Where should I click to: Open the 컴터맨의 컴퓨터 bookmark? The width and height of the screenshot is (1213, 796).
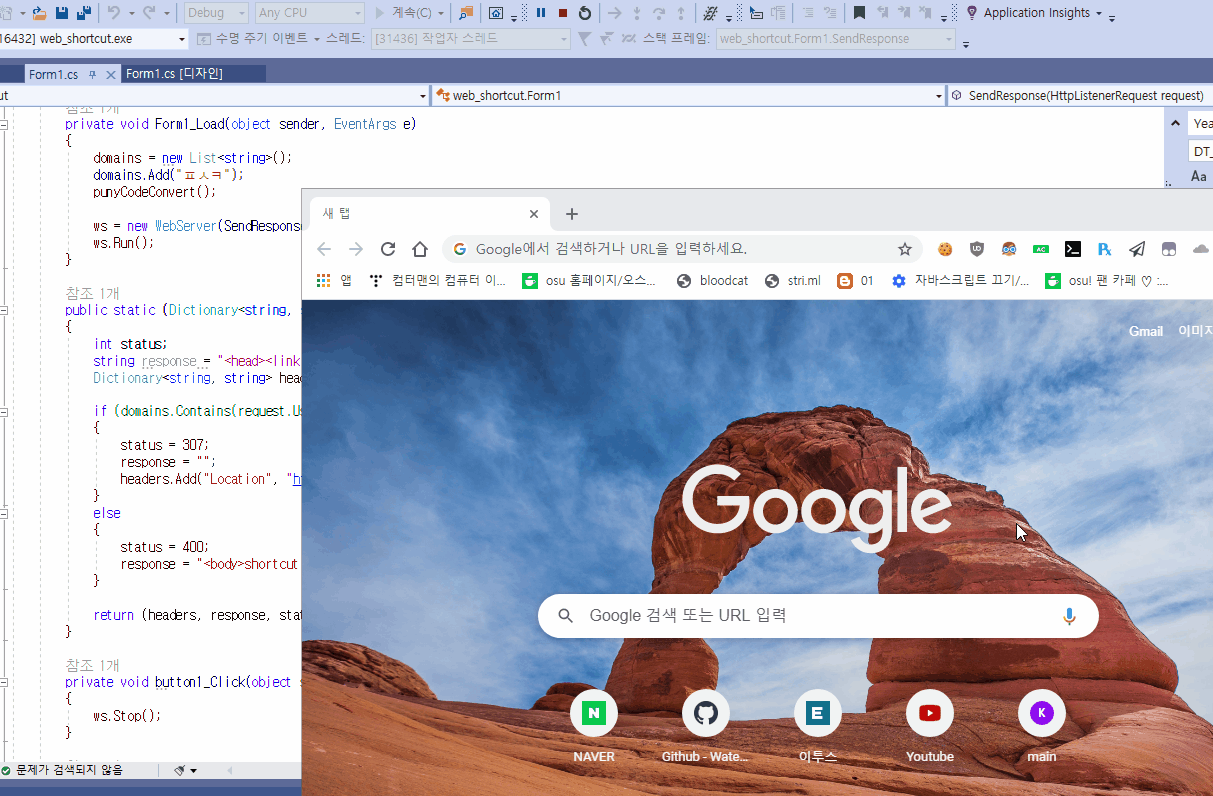(x=437, y=281)
